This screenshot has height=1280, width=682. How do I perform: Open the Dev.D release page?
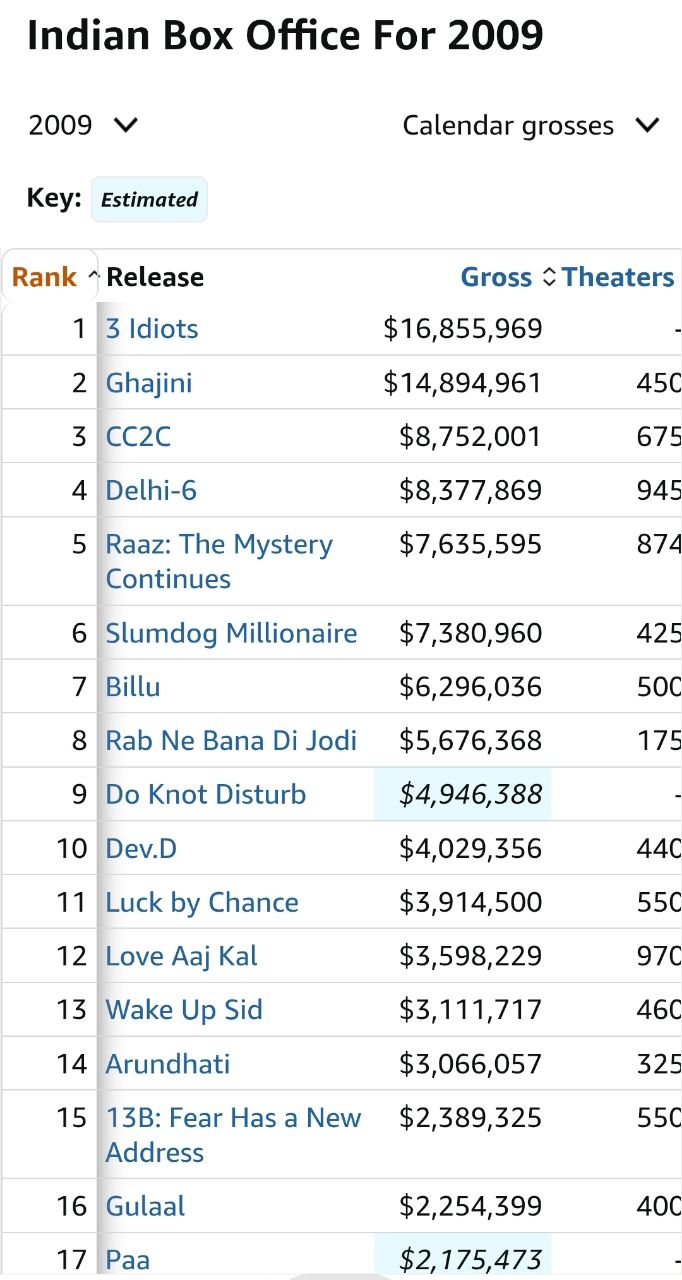click(x=142, y=849)
